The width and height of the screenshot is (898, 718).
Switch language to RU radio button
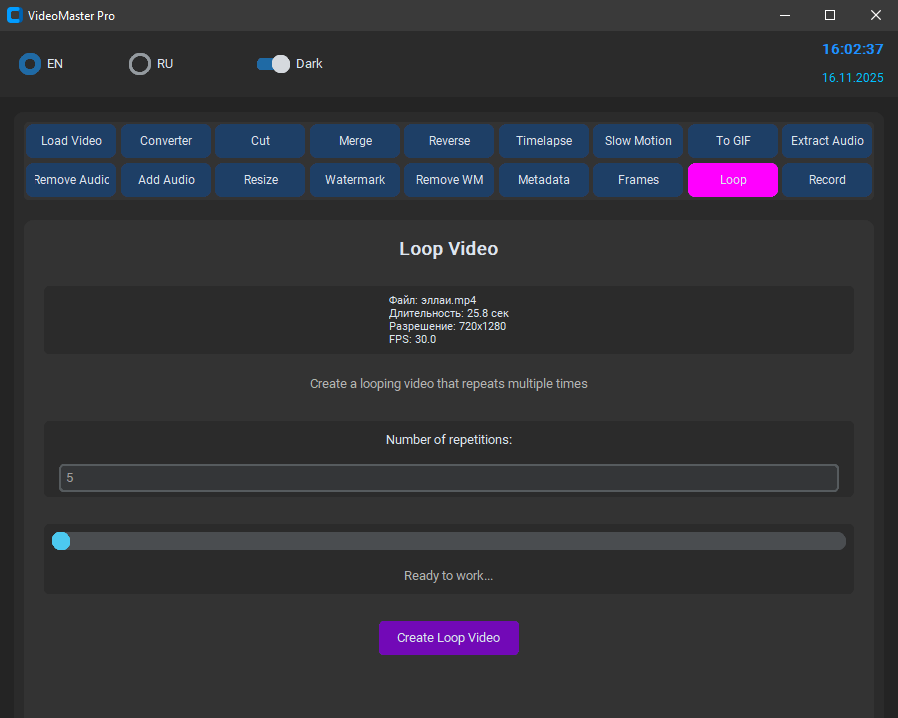(x=140, y=64)
